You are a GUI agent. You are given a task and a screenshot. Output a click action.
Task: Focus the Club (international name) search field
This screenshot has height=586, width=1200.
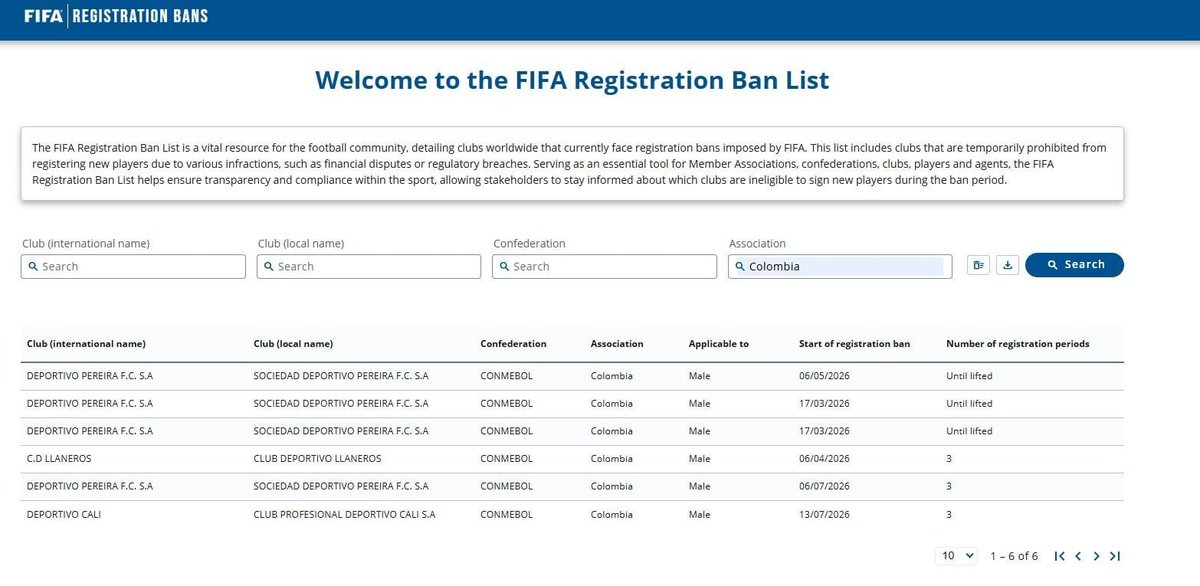coord(133,266)
